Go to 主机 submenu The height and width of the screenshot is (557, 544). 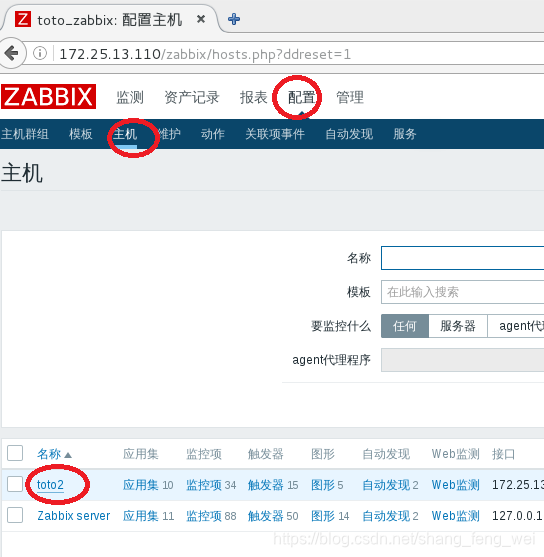(x=125, y=134)
